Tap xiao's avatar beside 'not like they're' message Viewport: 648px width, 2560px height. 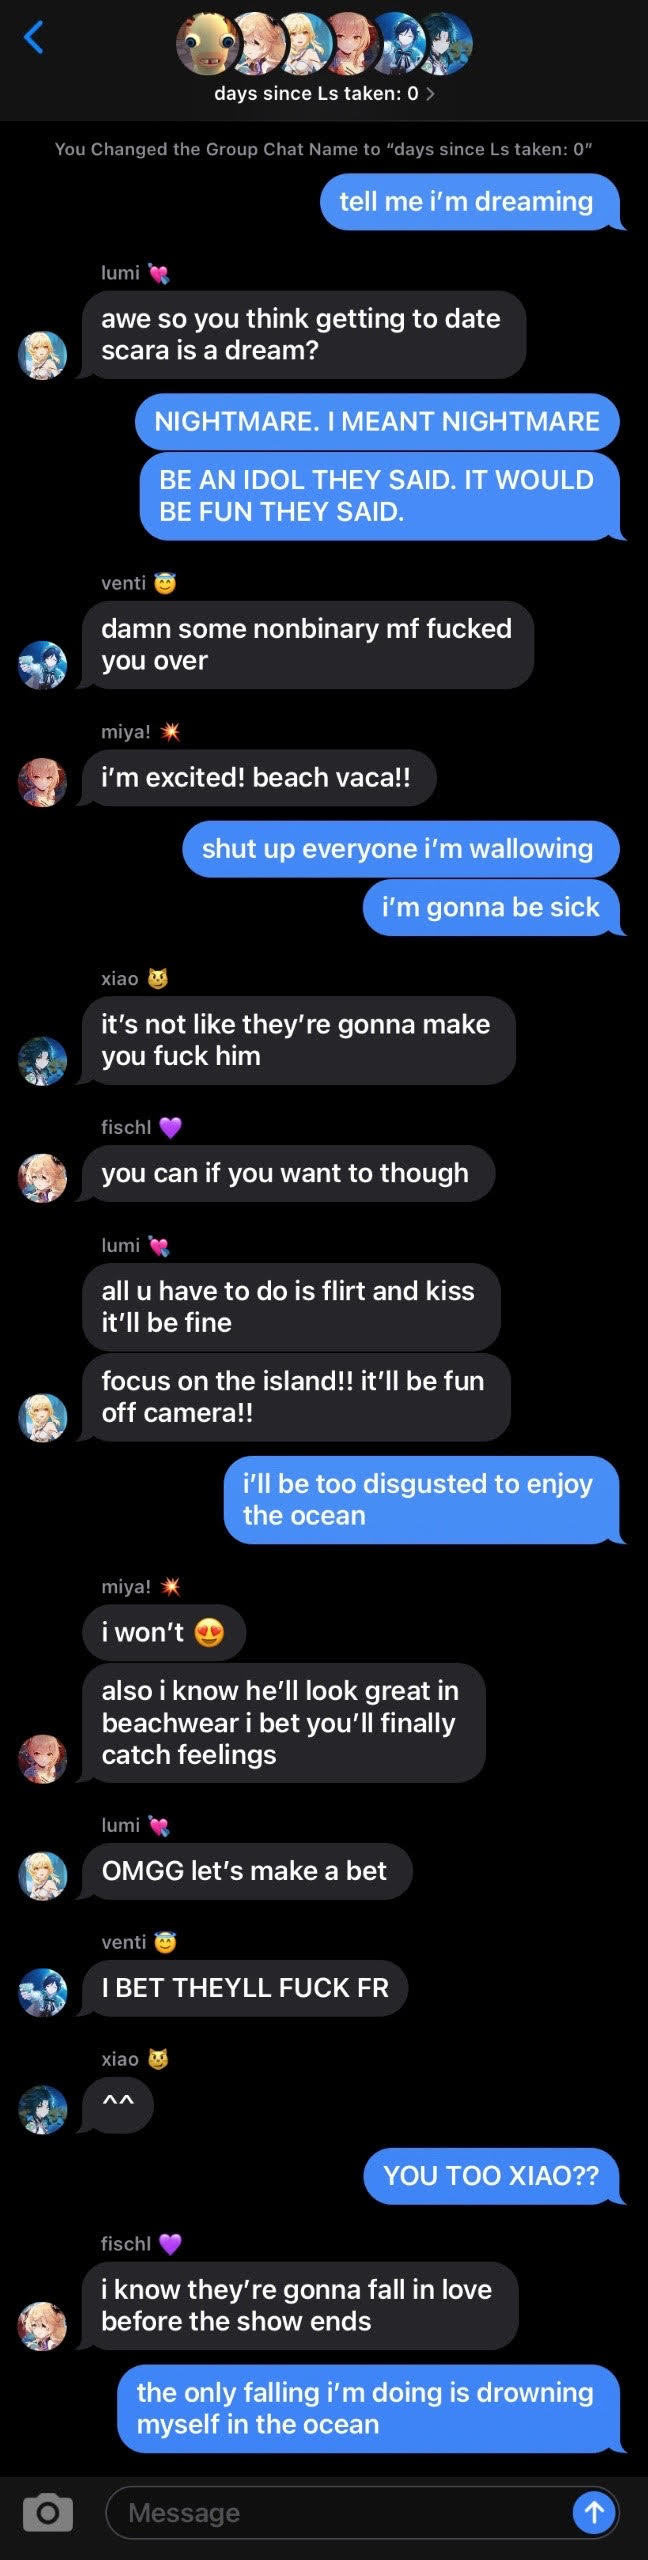pos(43,1061)
